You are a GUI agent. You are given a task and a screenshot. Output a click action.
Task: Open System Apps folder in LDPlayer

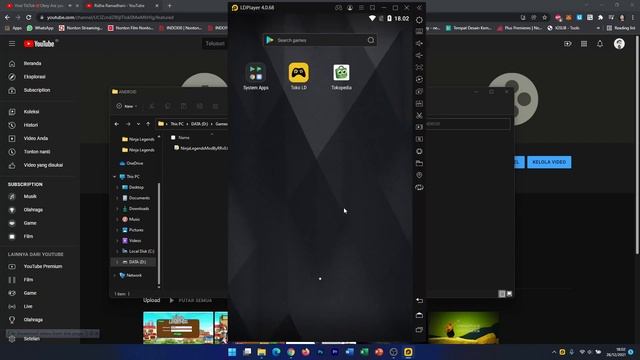point(256,77)
